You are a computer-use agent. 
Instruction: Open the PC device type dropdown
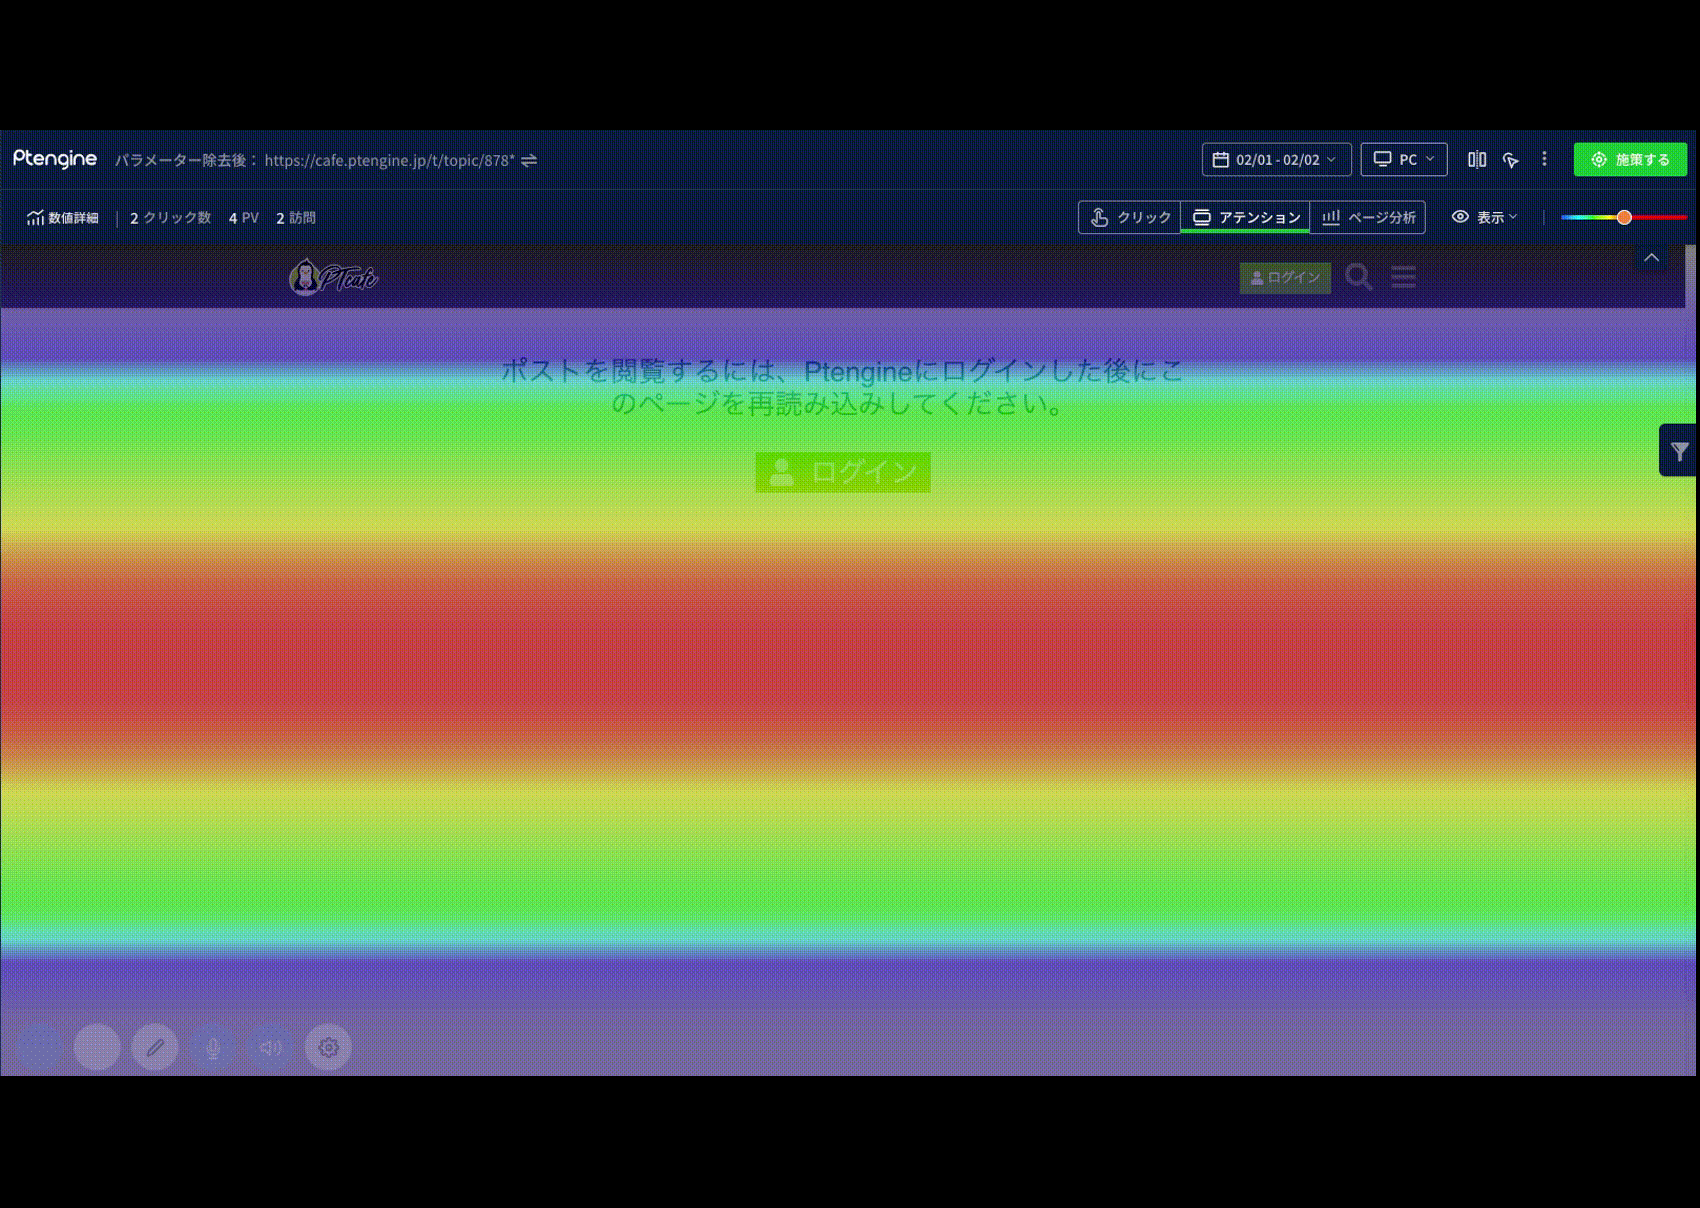pos(1403,160)
